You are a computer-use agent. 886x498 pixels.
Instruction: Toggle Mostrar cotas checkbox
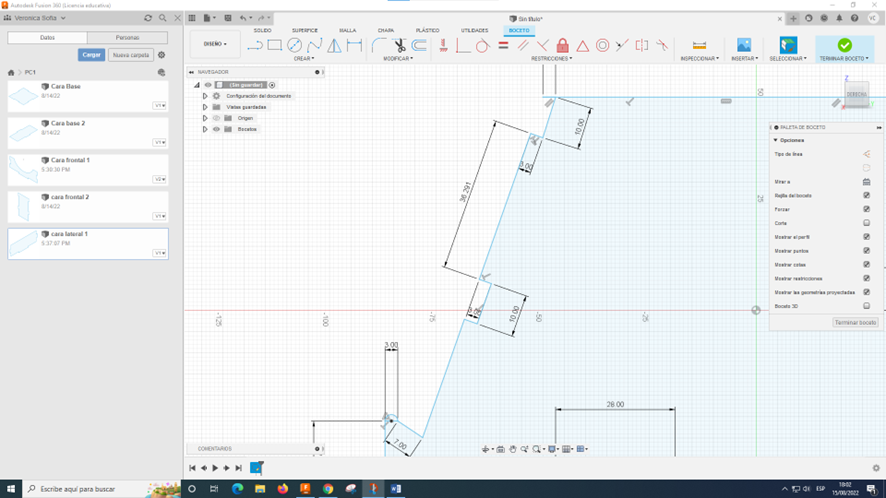866,265
